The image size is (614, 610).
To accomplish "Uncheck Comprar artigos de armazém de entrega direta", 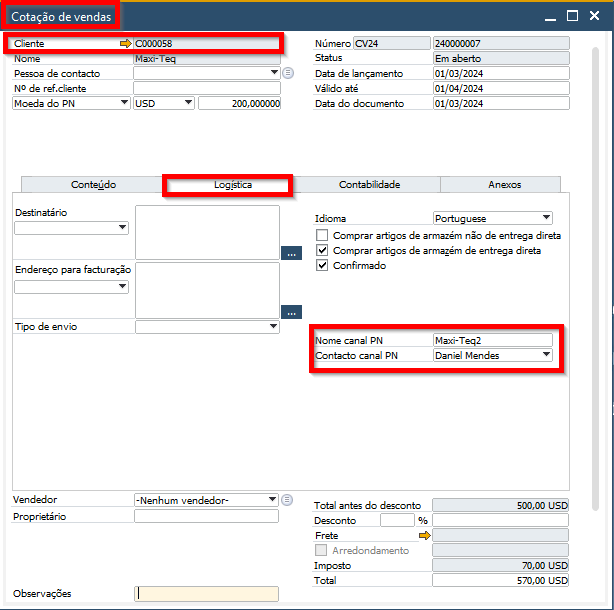I will [x=322, y=251].
